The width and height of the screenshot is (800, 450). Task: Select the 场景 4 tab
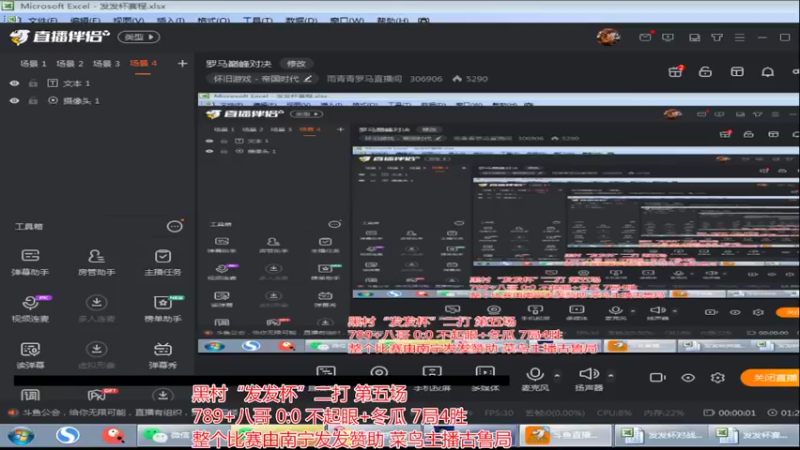tap(143, 64)
